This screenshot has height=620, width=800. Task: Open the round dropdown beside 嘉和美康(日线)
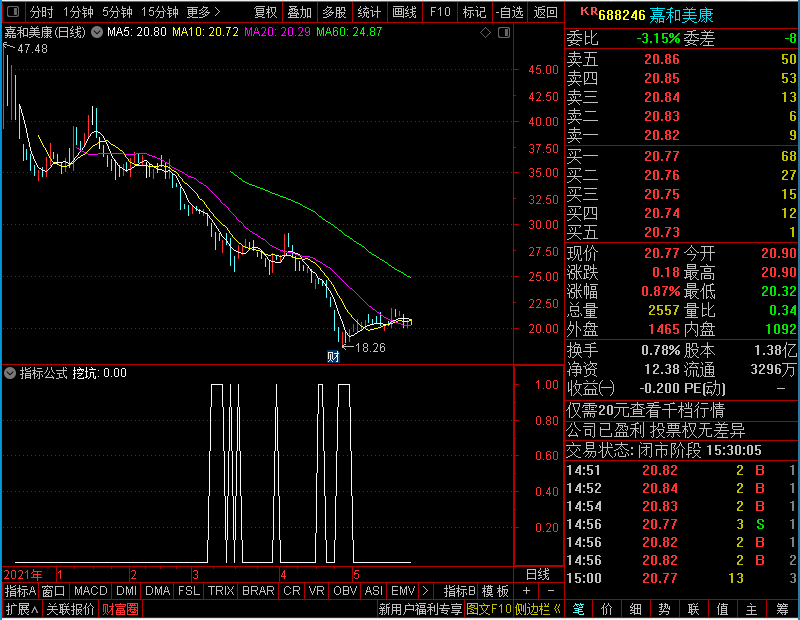pos(97,32)
